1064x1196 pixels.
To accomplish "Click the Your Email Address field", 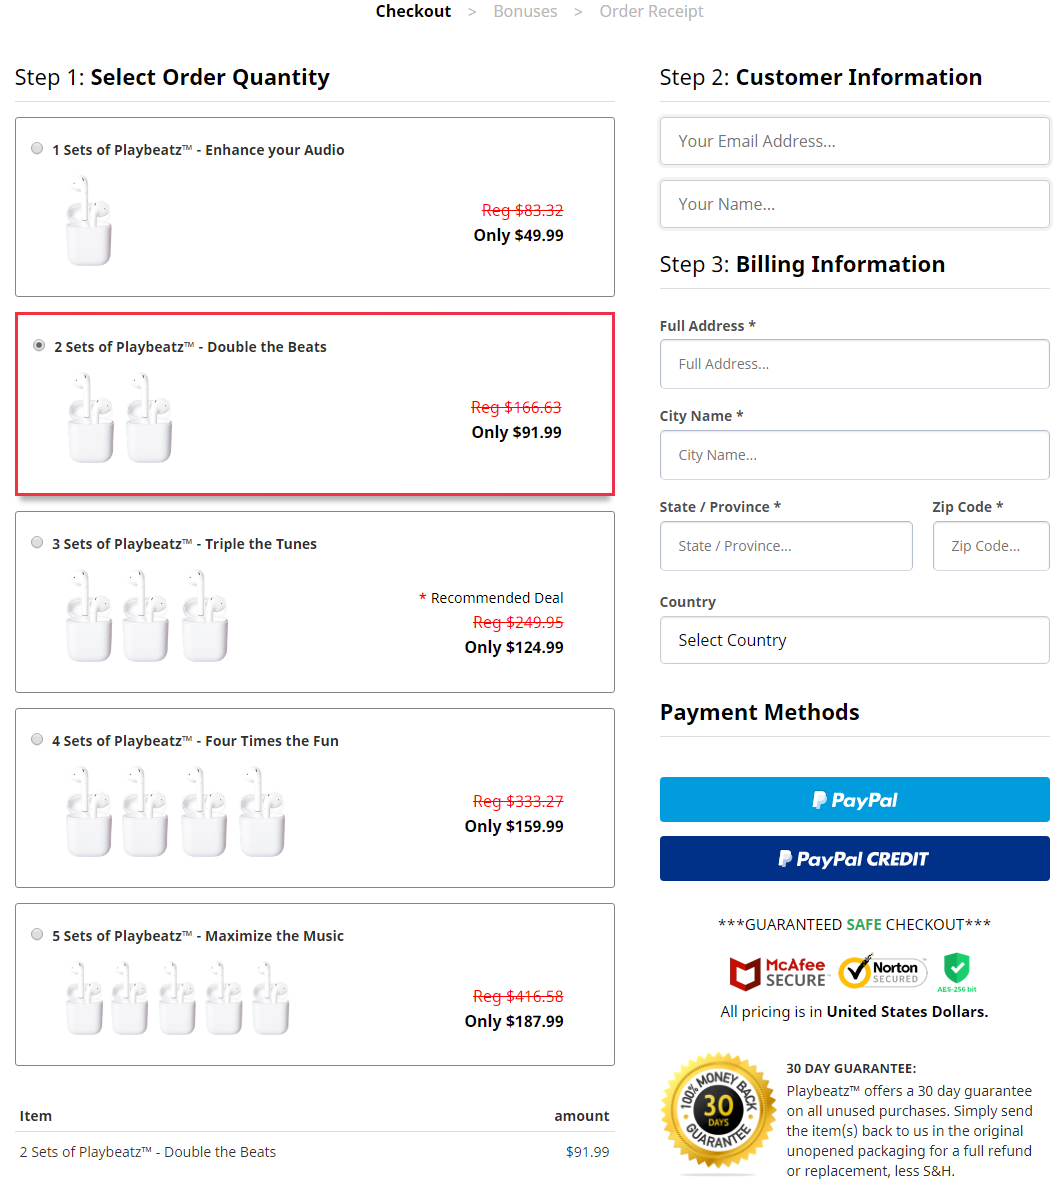I will click(854, 141).
